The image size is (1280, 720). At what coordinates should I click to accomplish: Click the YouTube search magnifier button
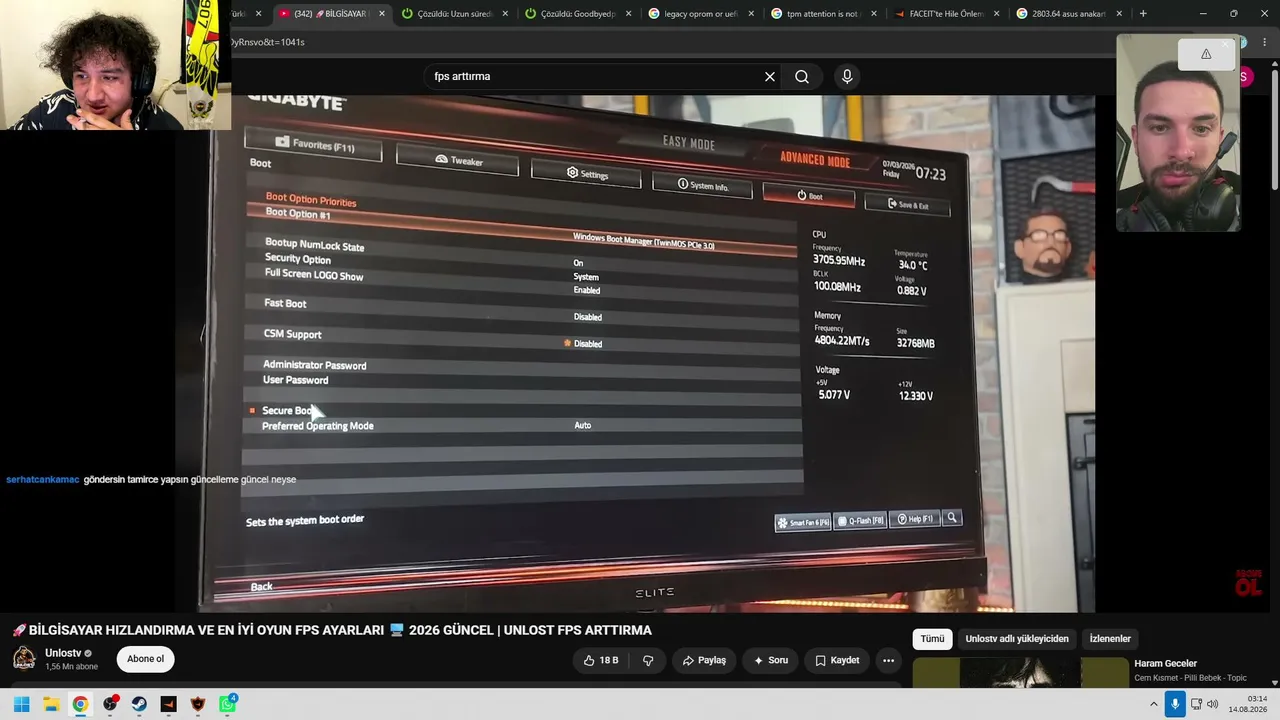click(x=802, y=77)
